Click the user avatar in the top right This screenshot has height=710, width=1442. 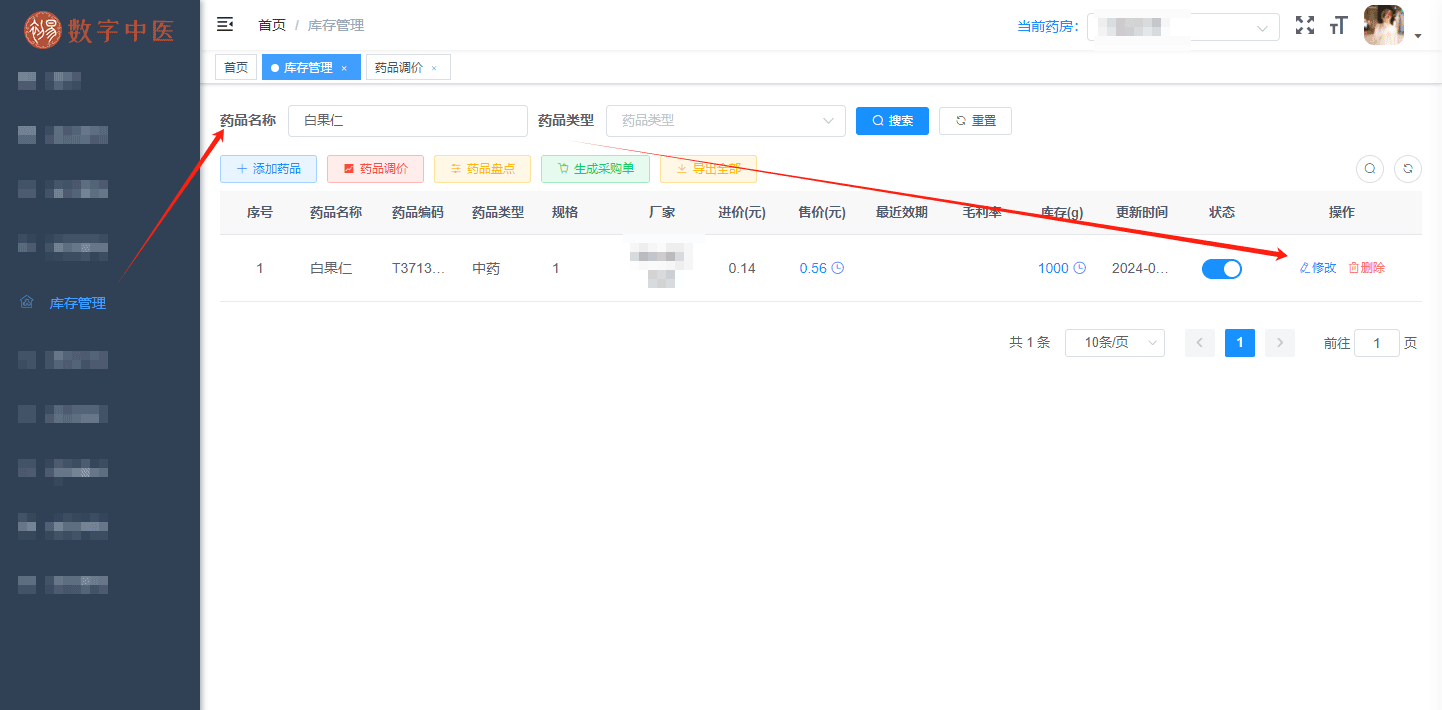click(x=1383, y=25)
